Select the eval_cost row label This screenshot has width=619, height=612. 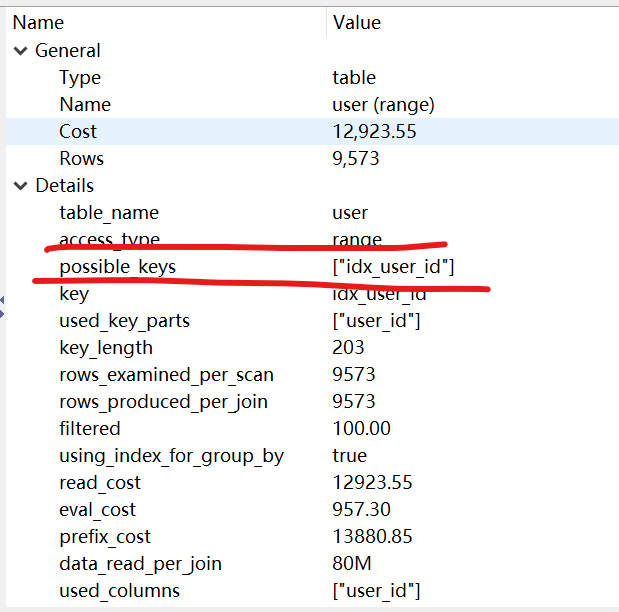point(98,511)
